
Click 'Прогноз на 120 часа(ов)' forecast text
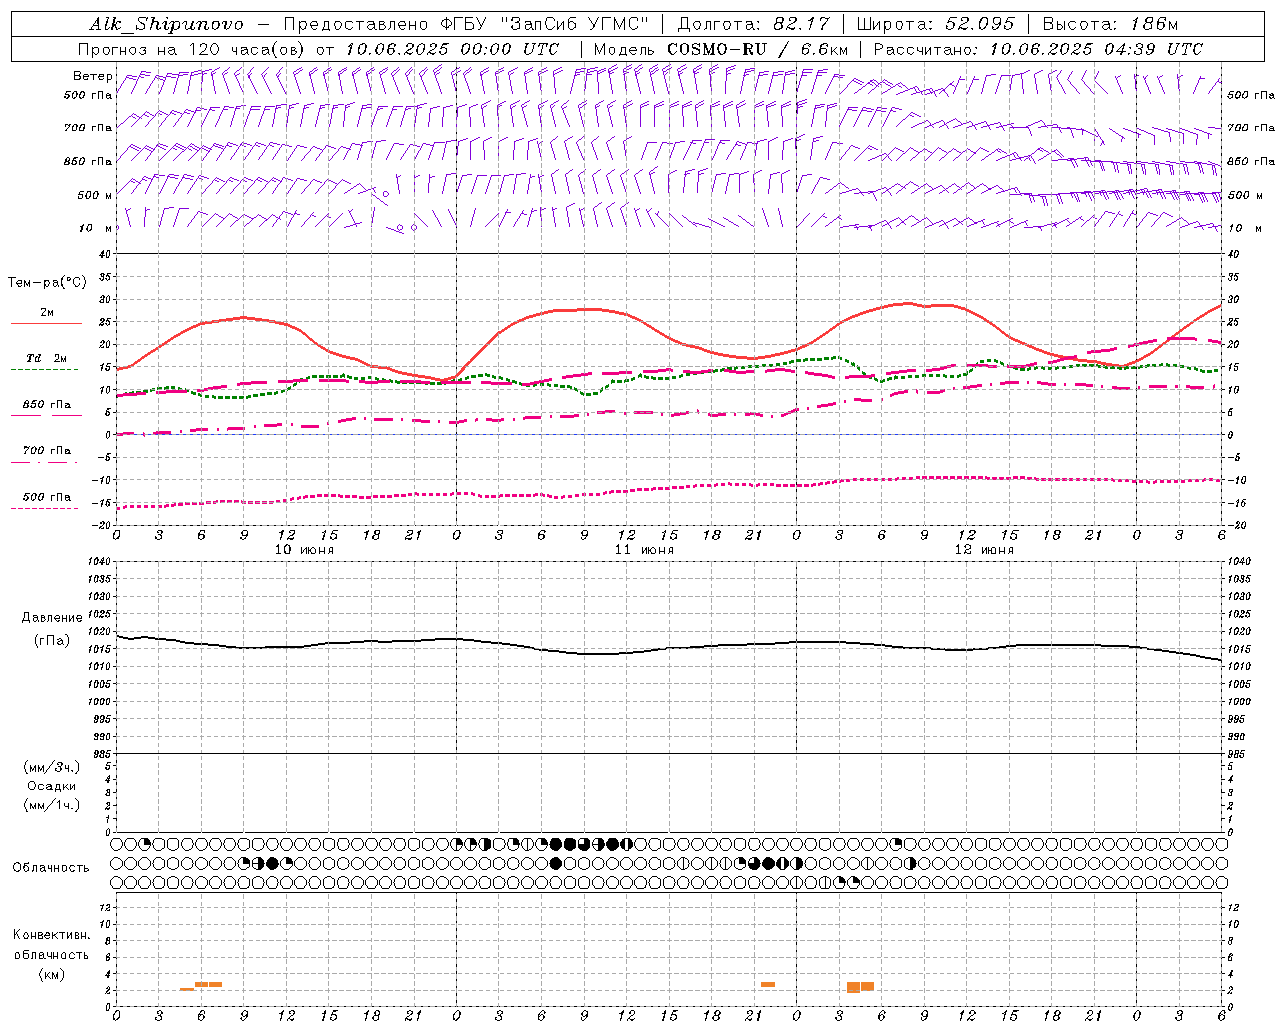[x=192, y=49]
